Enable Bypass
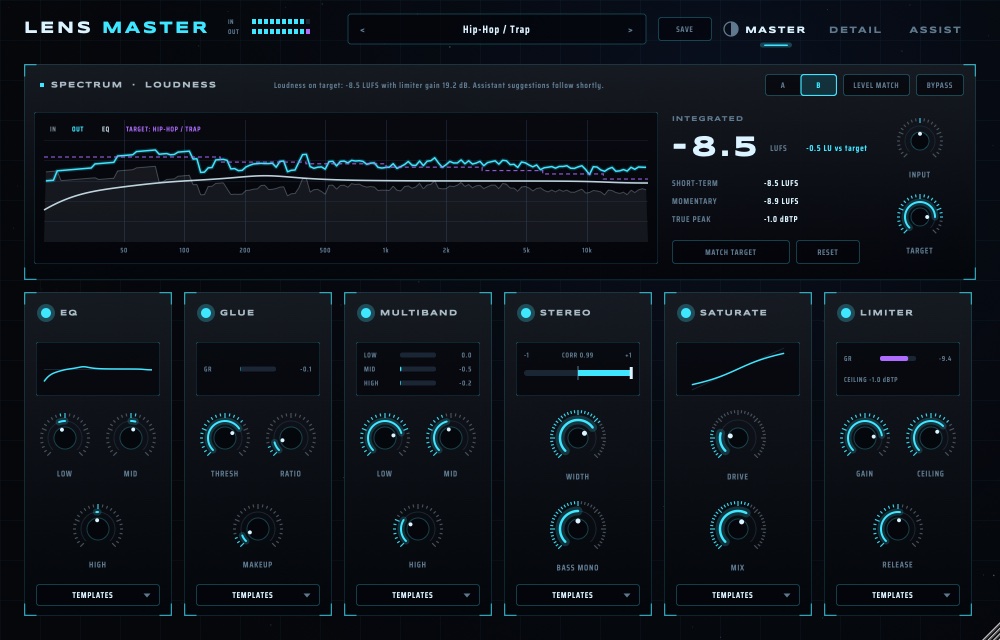Viewport: 1000px width, 640px height. tap(939, 85)
